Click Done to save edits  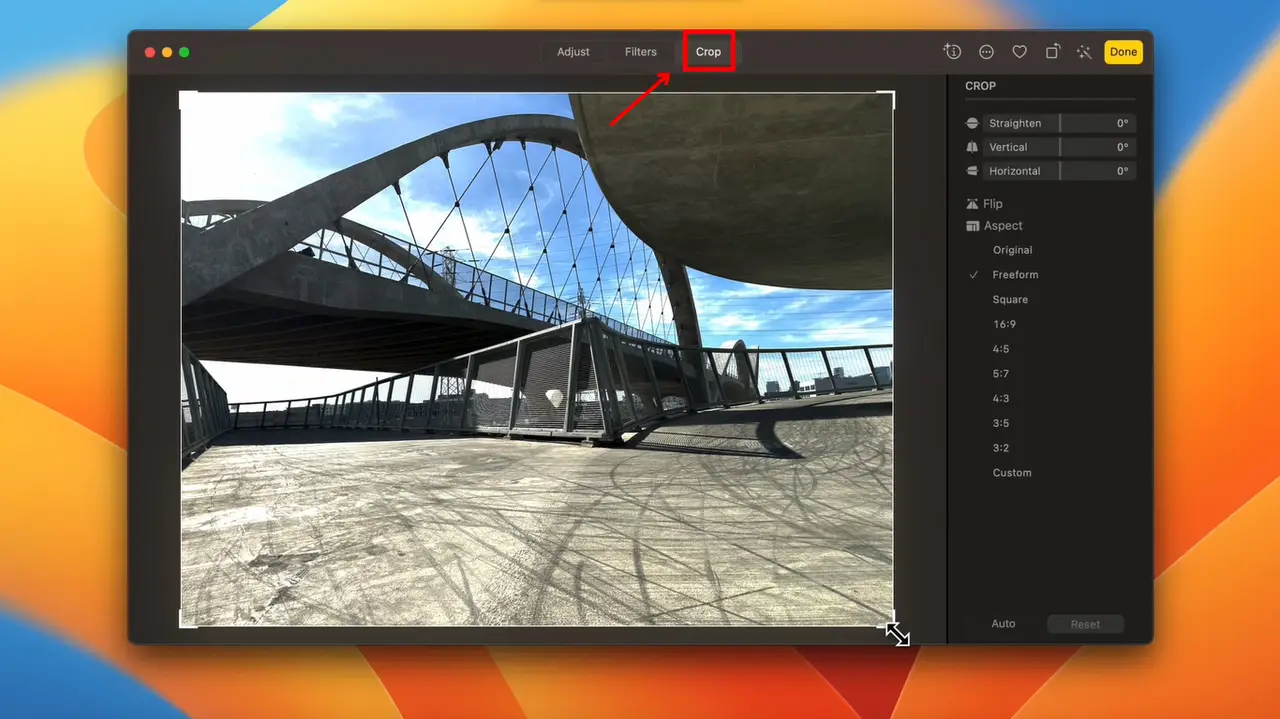tap(1123, 51)
